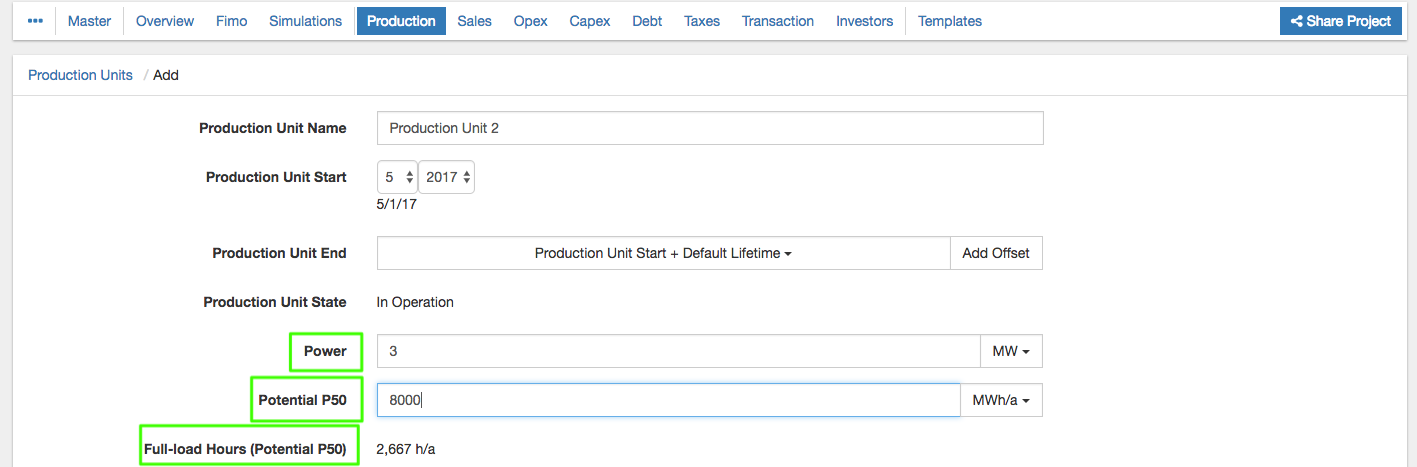Open the Templates tab
1417x467 pixels.
point(949,21)
